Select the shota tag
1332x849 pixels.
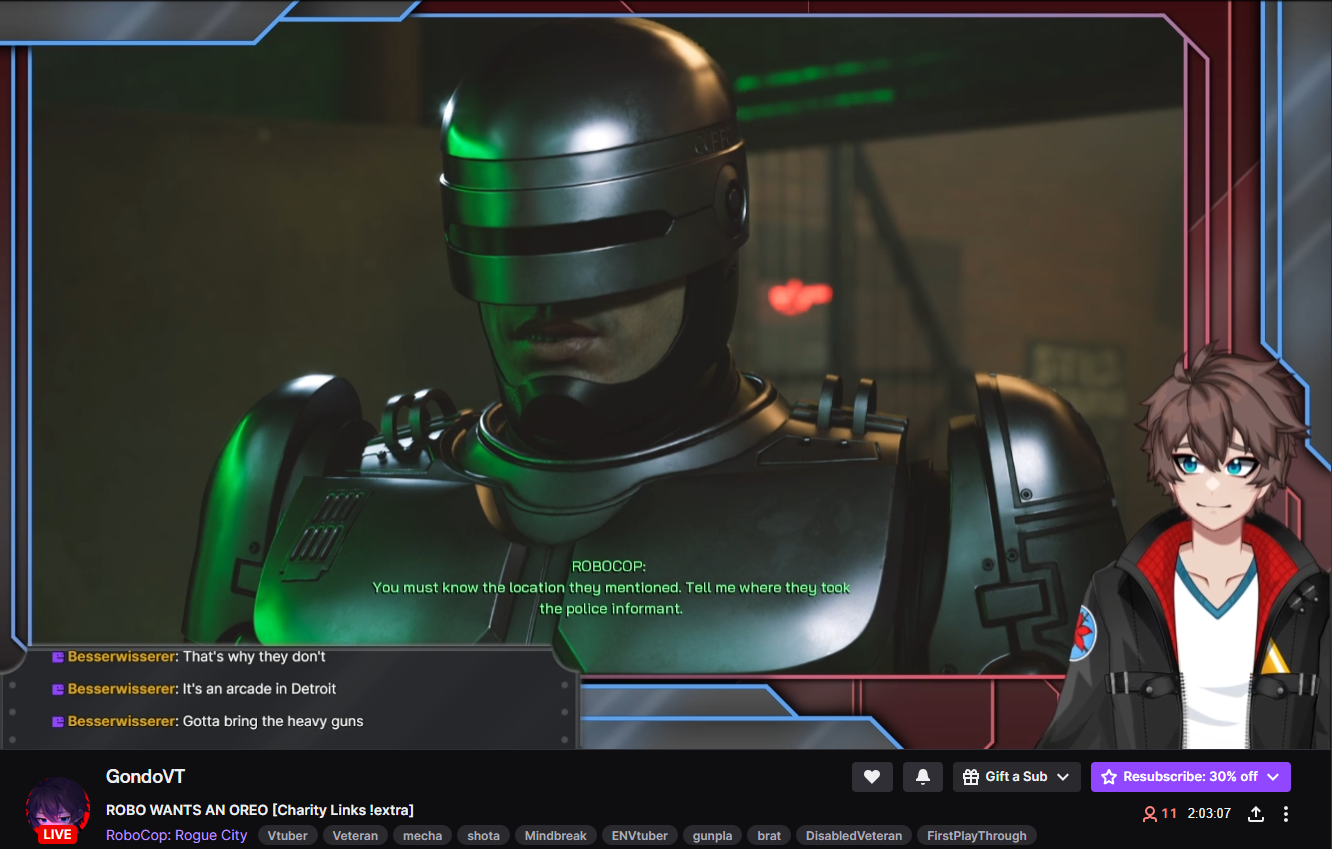[483, 835]
